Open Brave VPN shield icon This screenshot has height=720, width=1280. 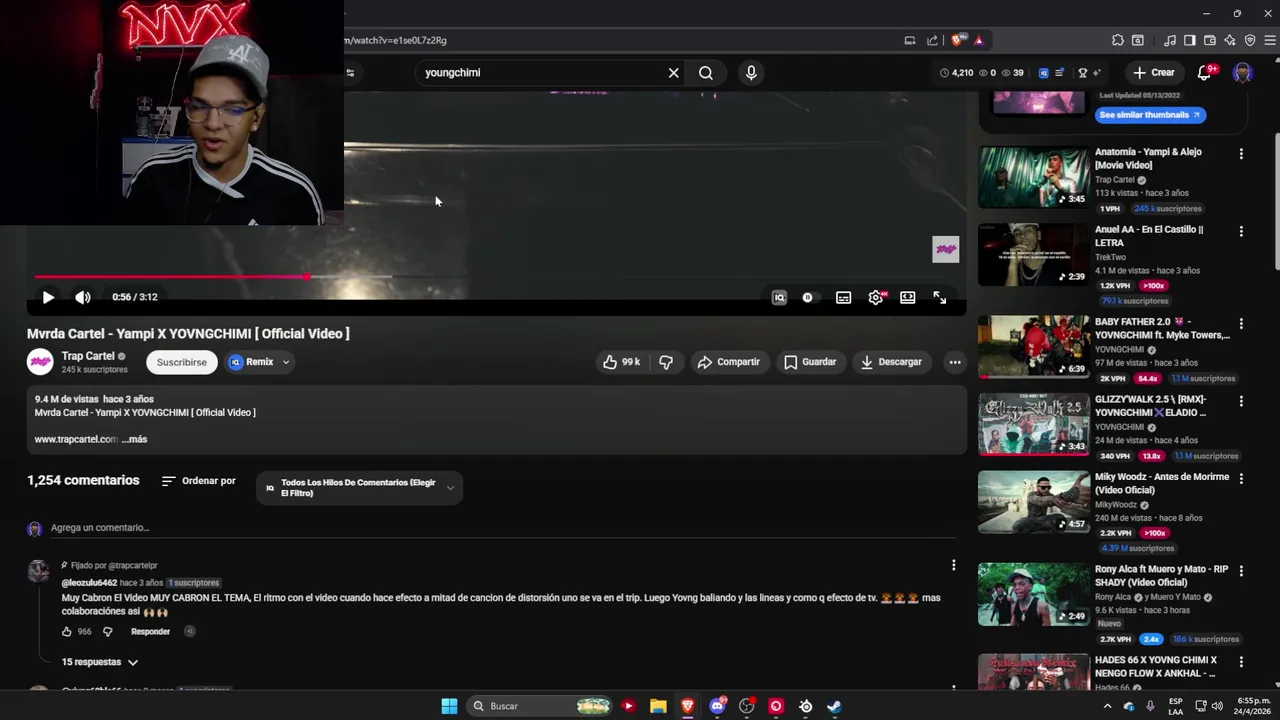pos(1250,40)
